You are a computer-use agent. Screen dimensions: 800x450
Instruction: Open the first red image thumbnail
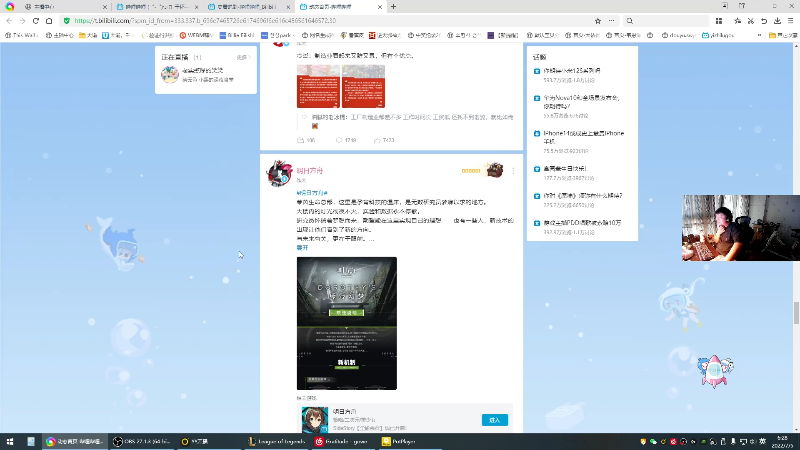pos(318,86)
